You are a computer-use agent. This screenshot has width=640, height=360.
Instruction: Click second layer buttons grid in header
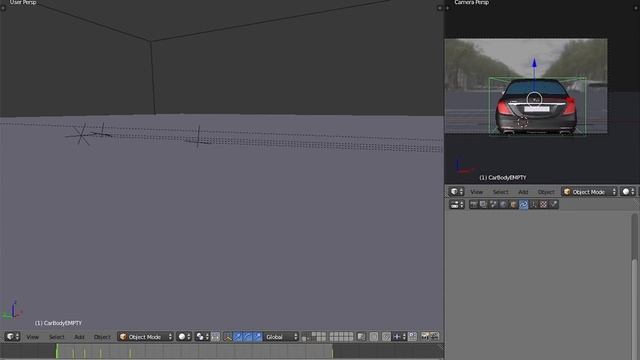click(x=341, y=337)
